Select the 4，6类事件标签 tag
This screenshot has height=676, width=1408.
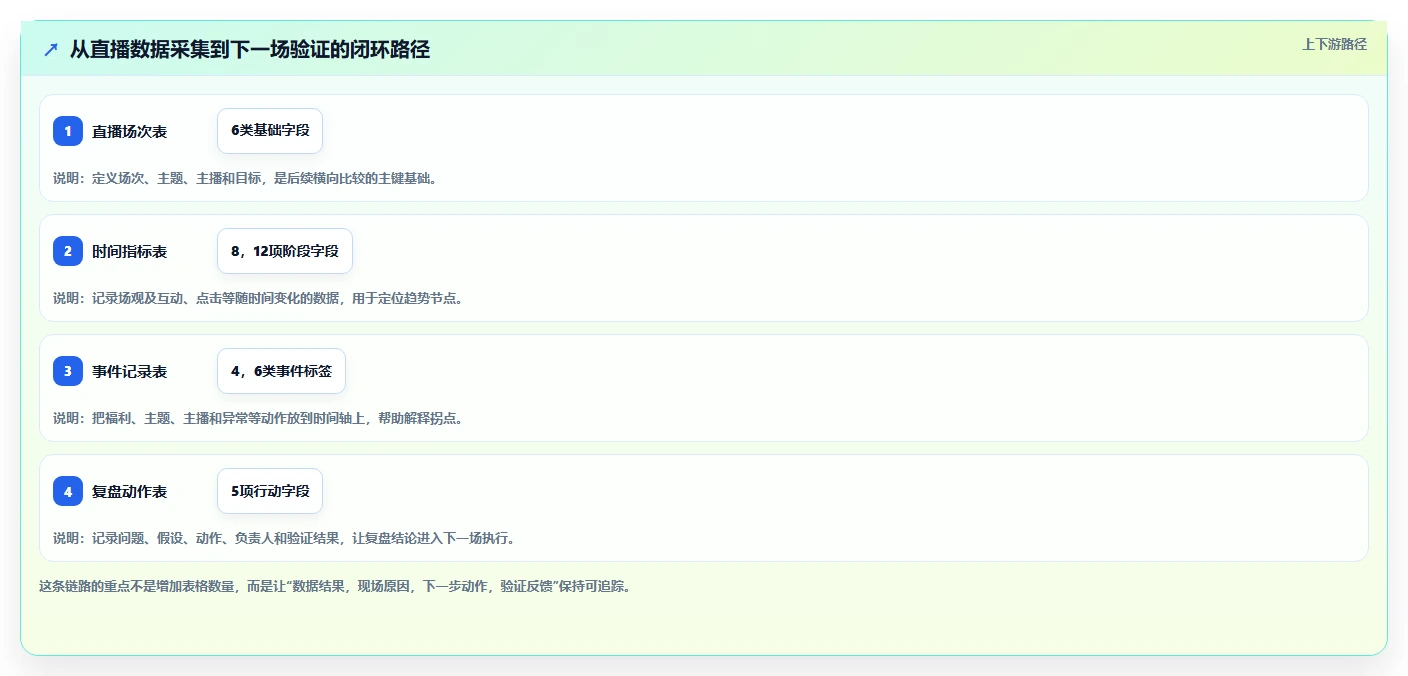(x=281, y=371)
